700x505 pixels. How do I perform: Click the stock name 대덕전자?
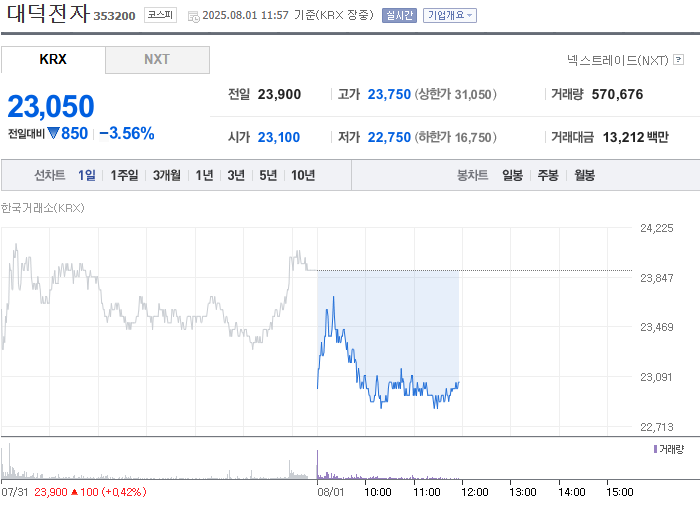[48, 13]
